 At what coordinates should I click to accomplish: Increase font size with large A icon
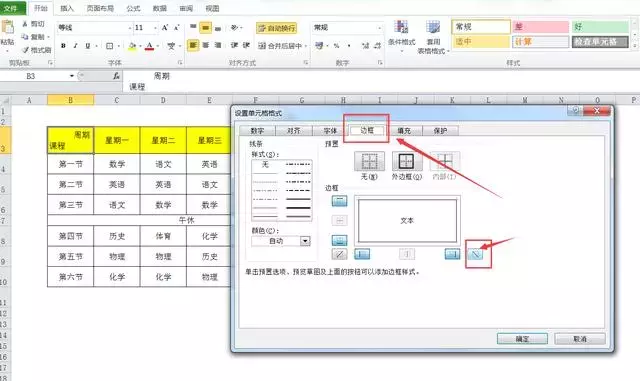coord(165,28)
